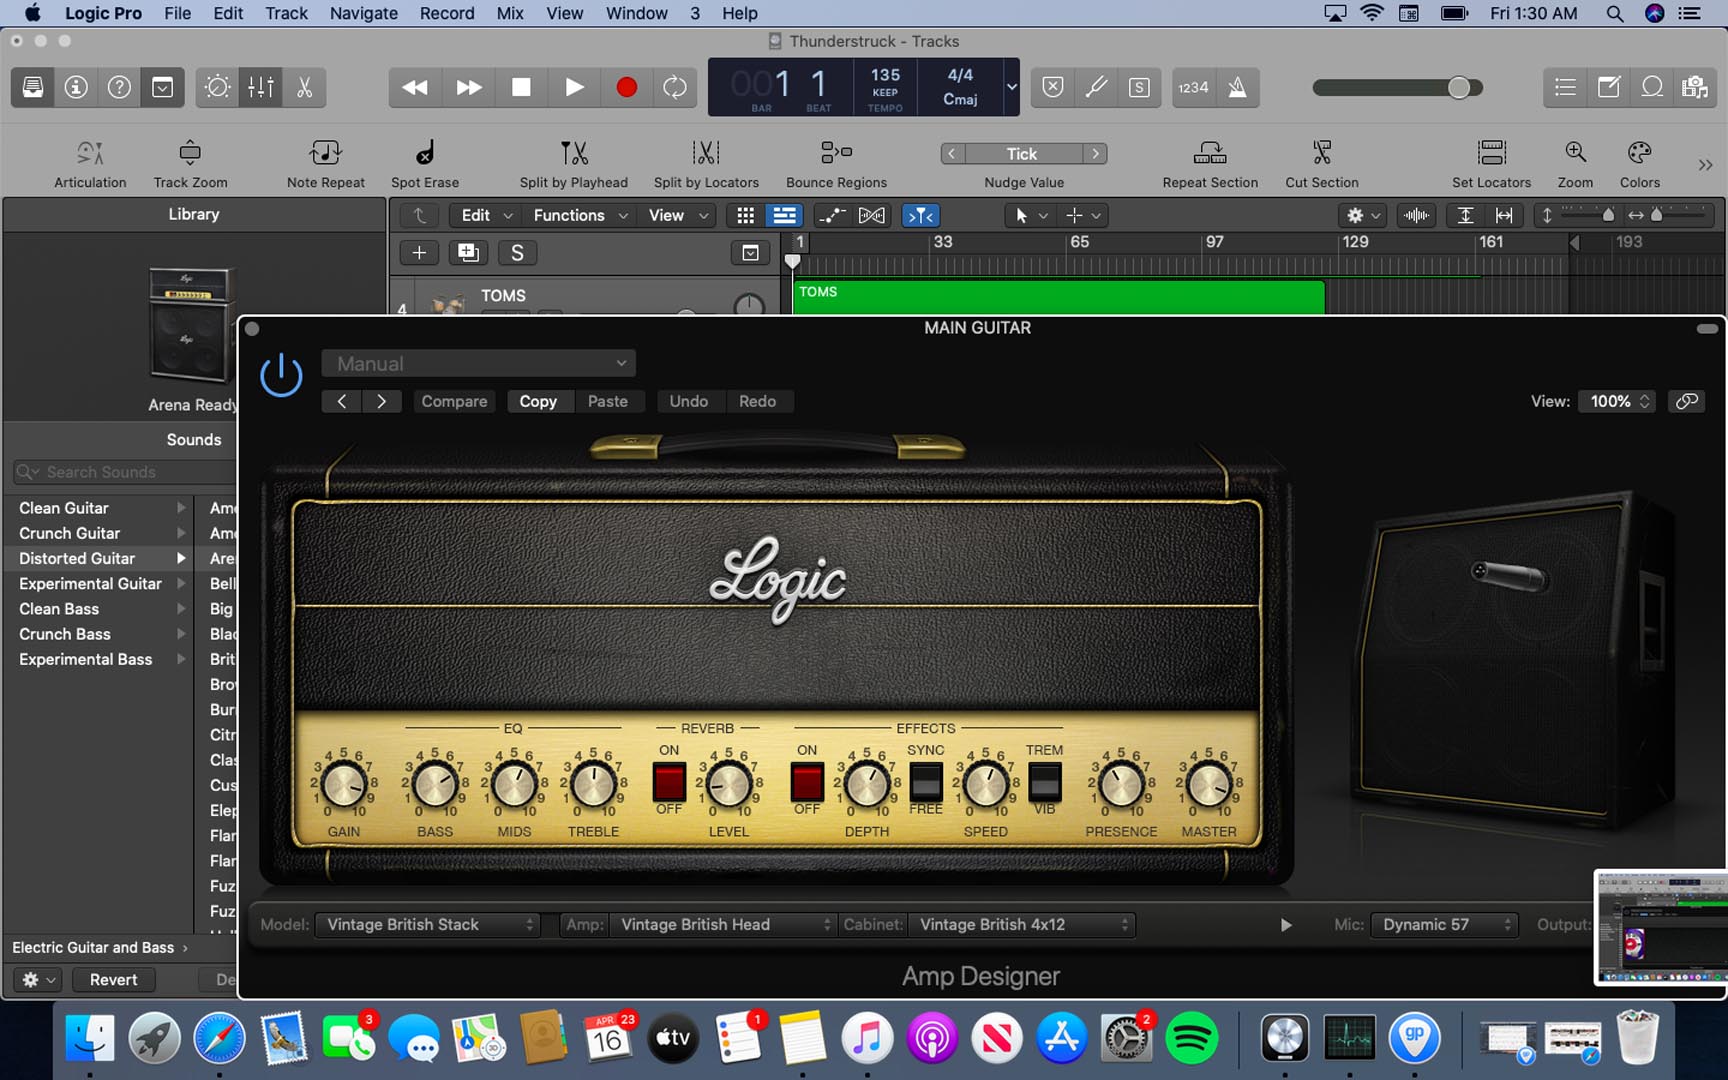Viewport: 1728px width, 1080px height.
Task: Open the View 100% size dropdown
Action: (1618, 401)
